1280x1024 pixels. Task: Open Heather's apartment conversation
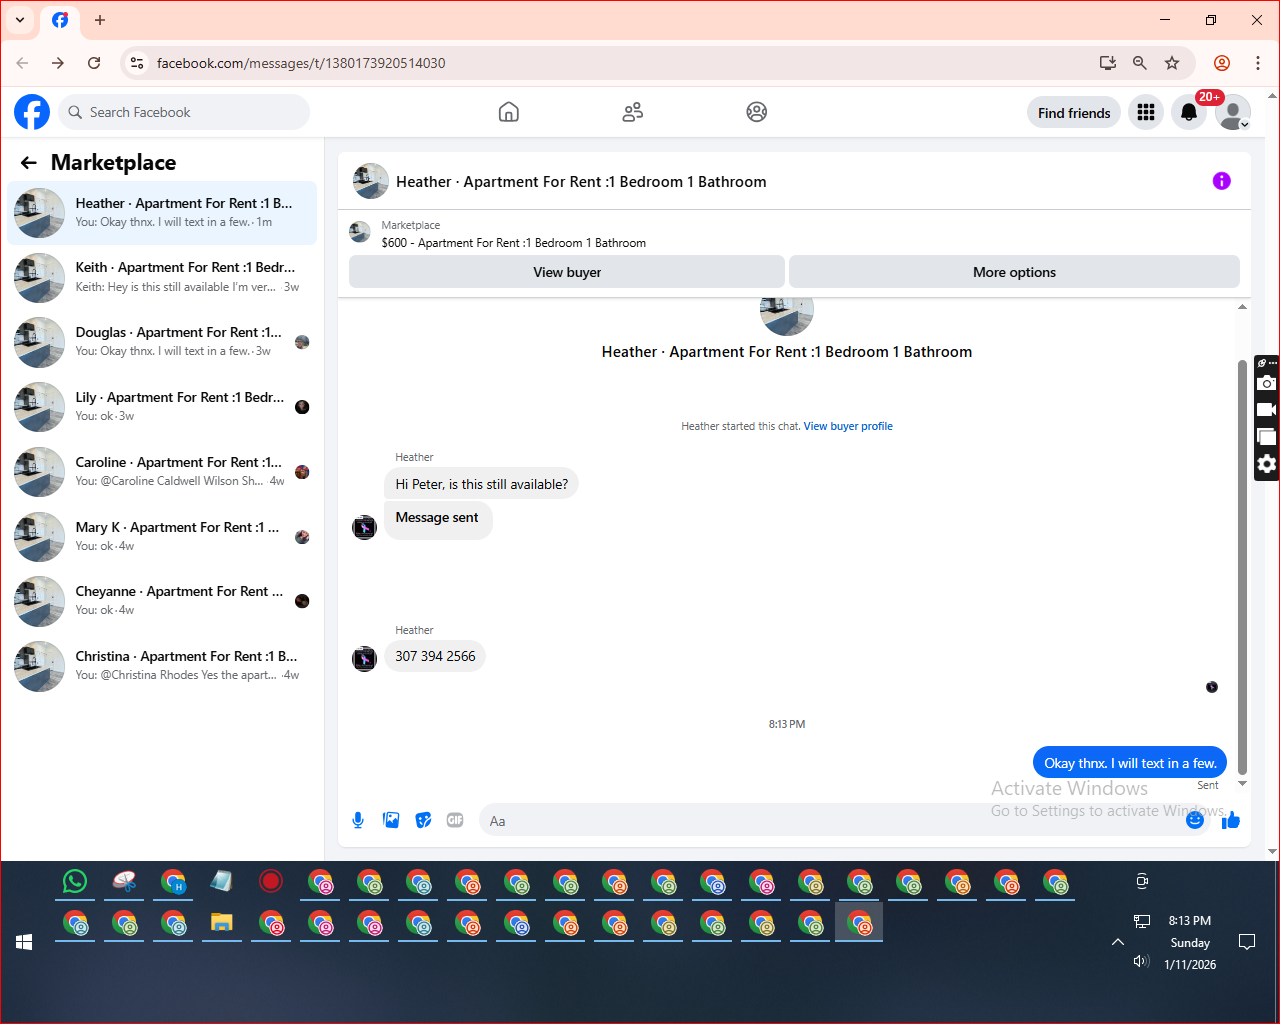pyautogui.click(x=162, y=213)
